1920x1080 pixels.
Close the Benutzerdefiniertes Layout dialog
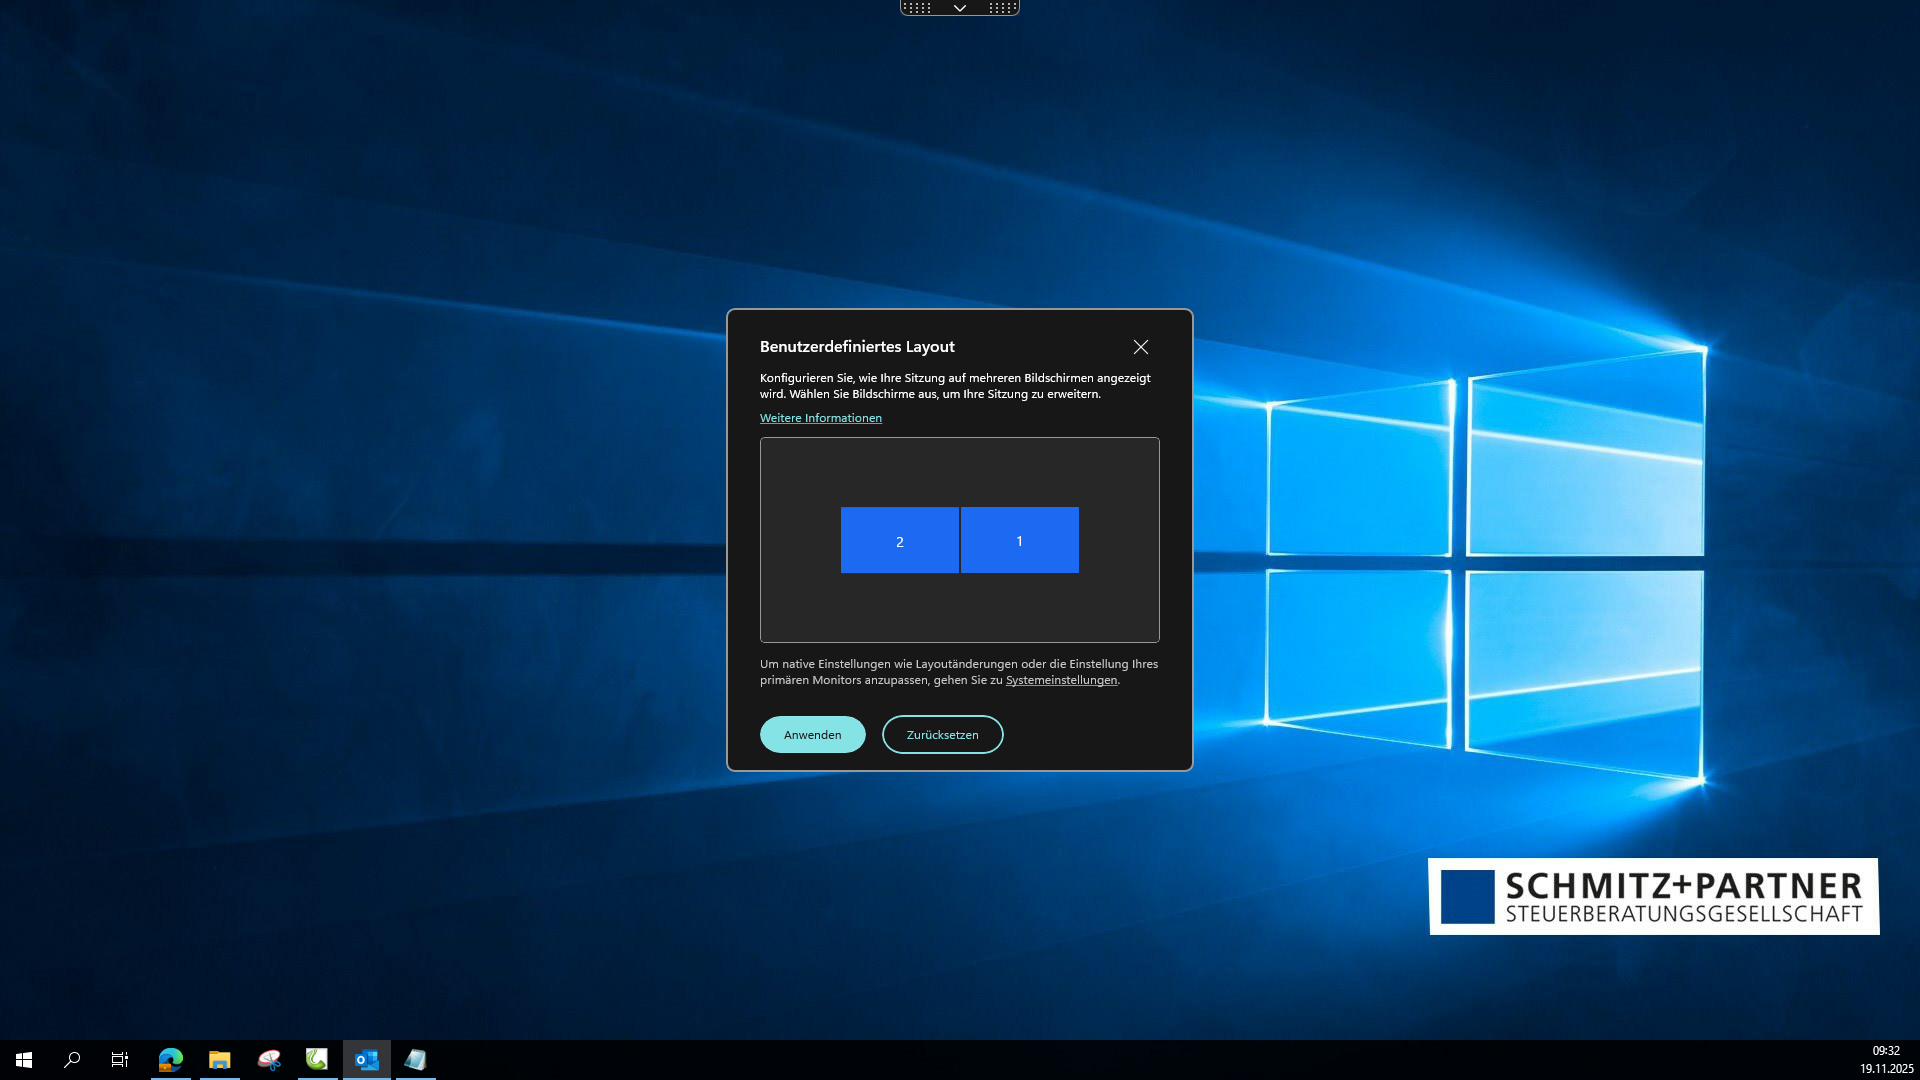click(1140, 347)
